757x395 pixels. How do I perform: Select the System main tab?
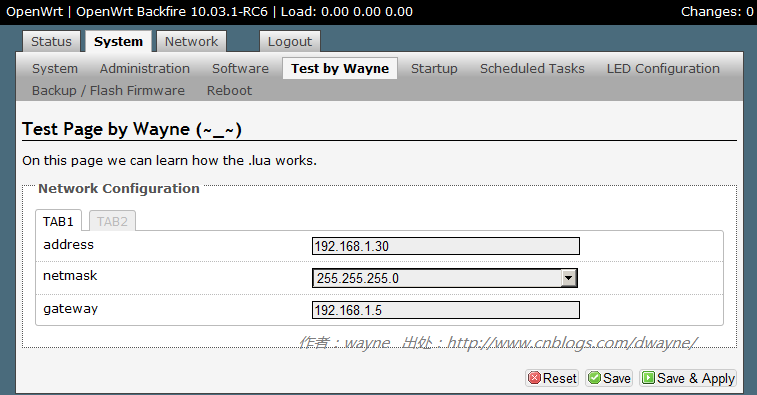[x=118, y=42]
